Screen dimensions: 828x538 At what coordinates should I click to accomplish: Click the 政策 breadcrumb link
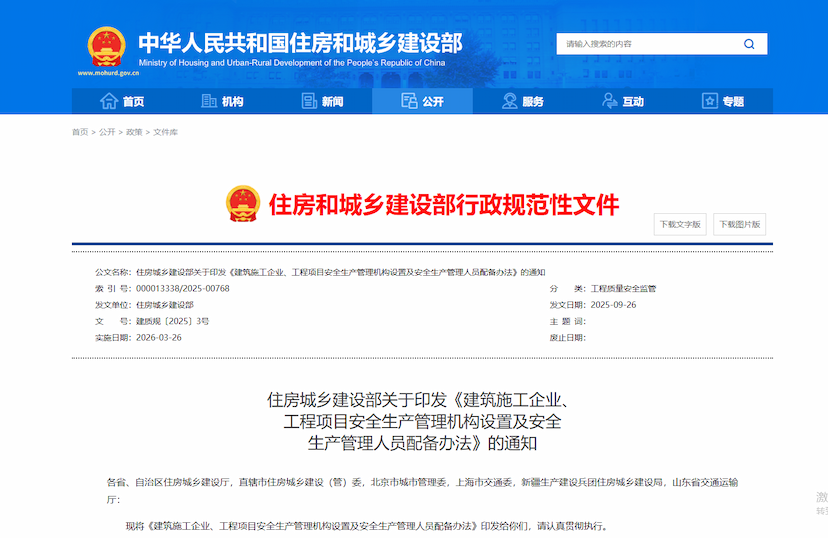tap(134, 132)
